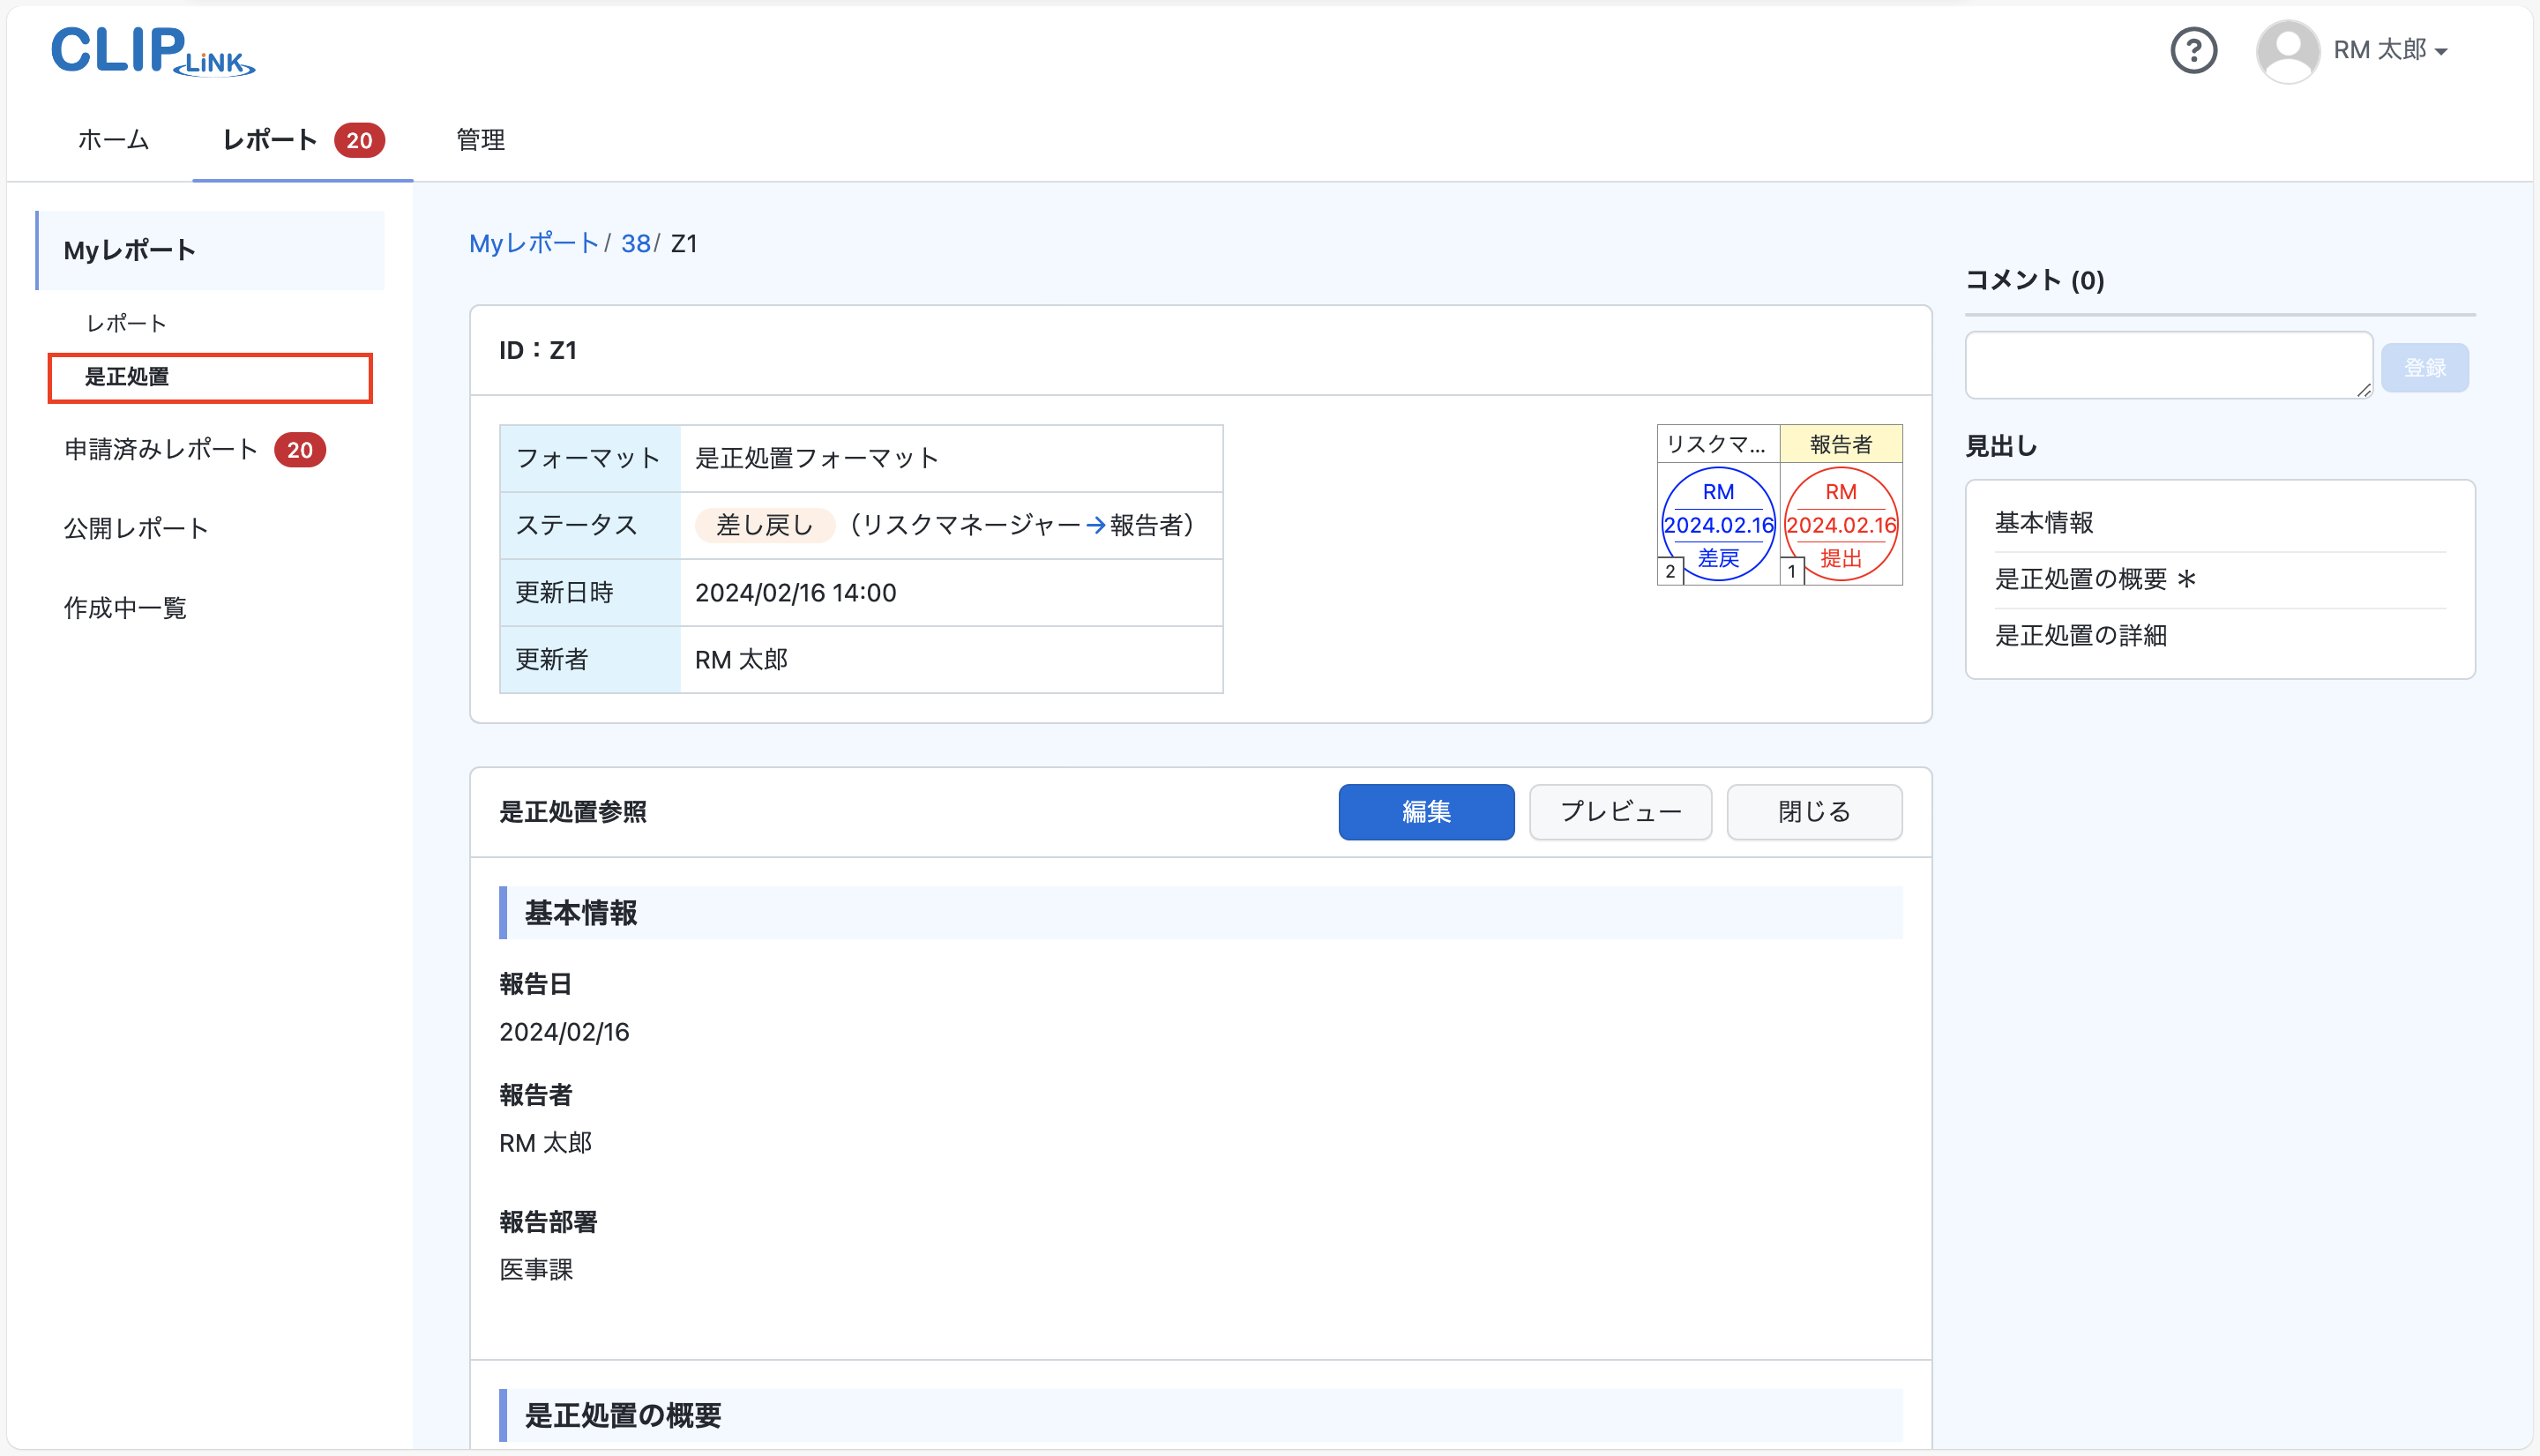Click the プレビュー button
Viewport: 2540px width, 1456px height.
pyautogui.click(x=1620, y=811)
